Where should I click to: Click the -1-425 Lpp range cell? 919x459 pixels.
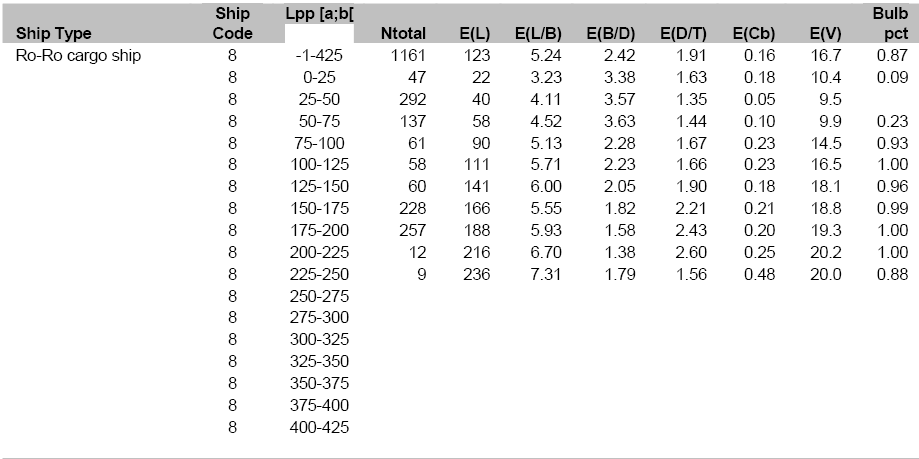(x=319, y=56)
